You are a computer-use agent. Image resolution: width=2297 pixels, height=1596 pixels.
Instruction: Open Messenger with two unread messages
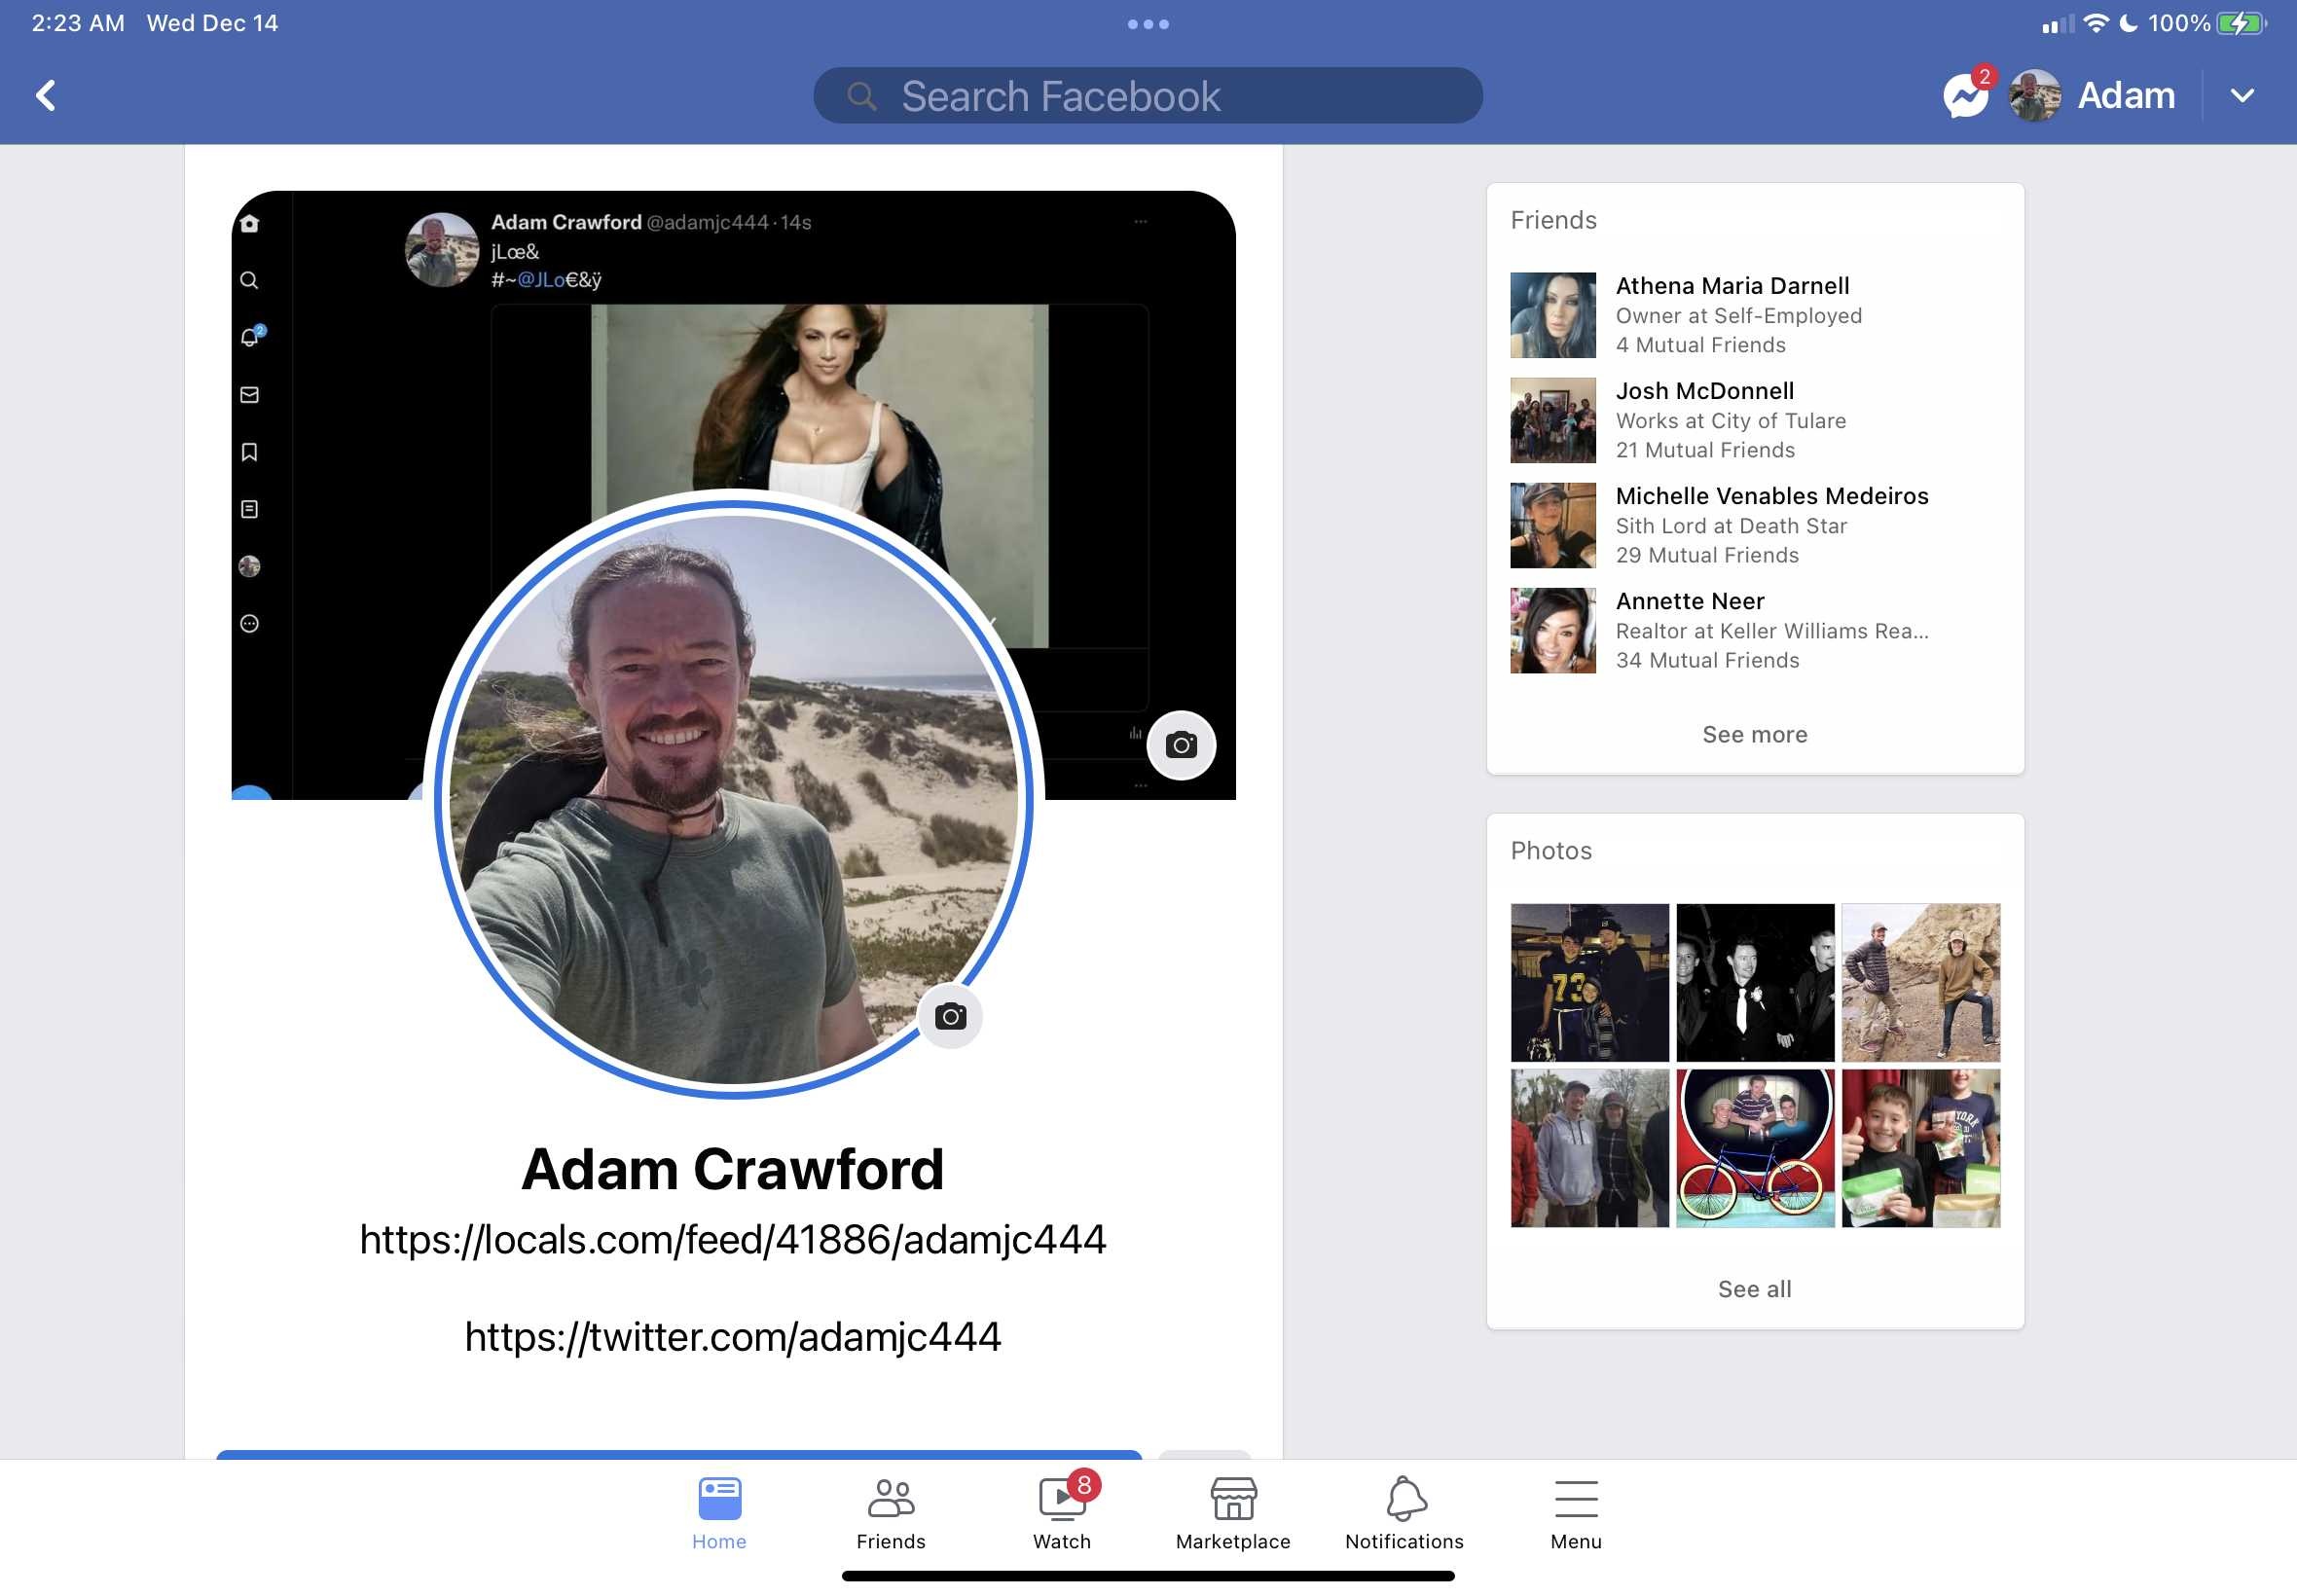click(1966, 95)
